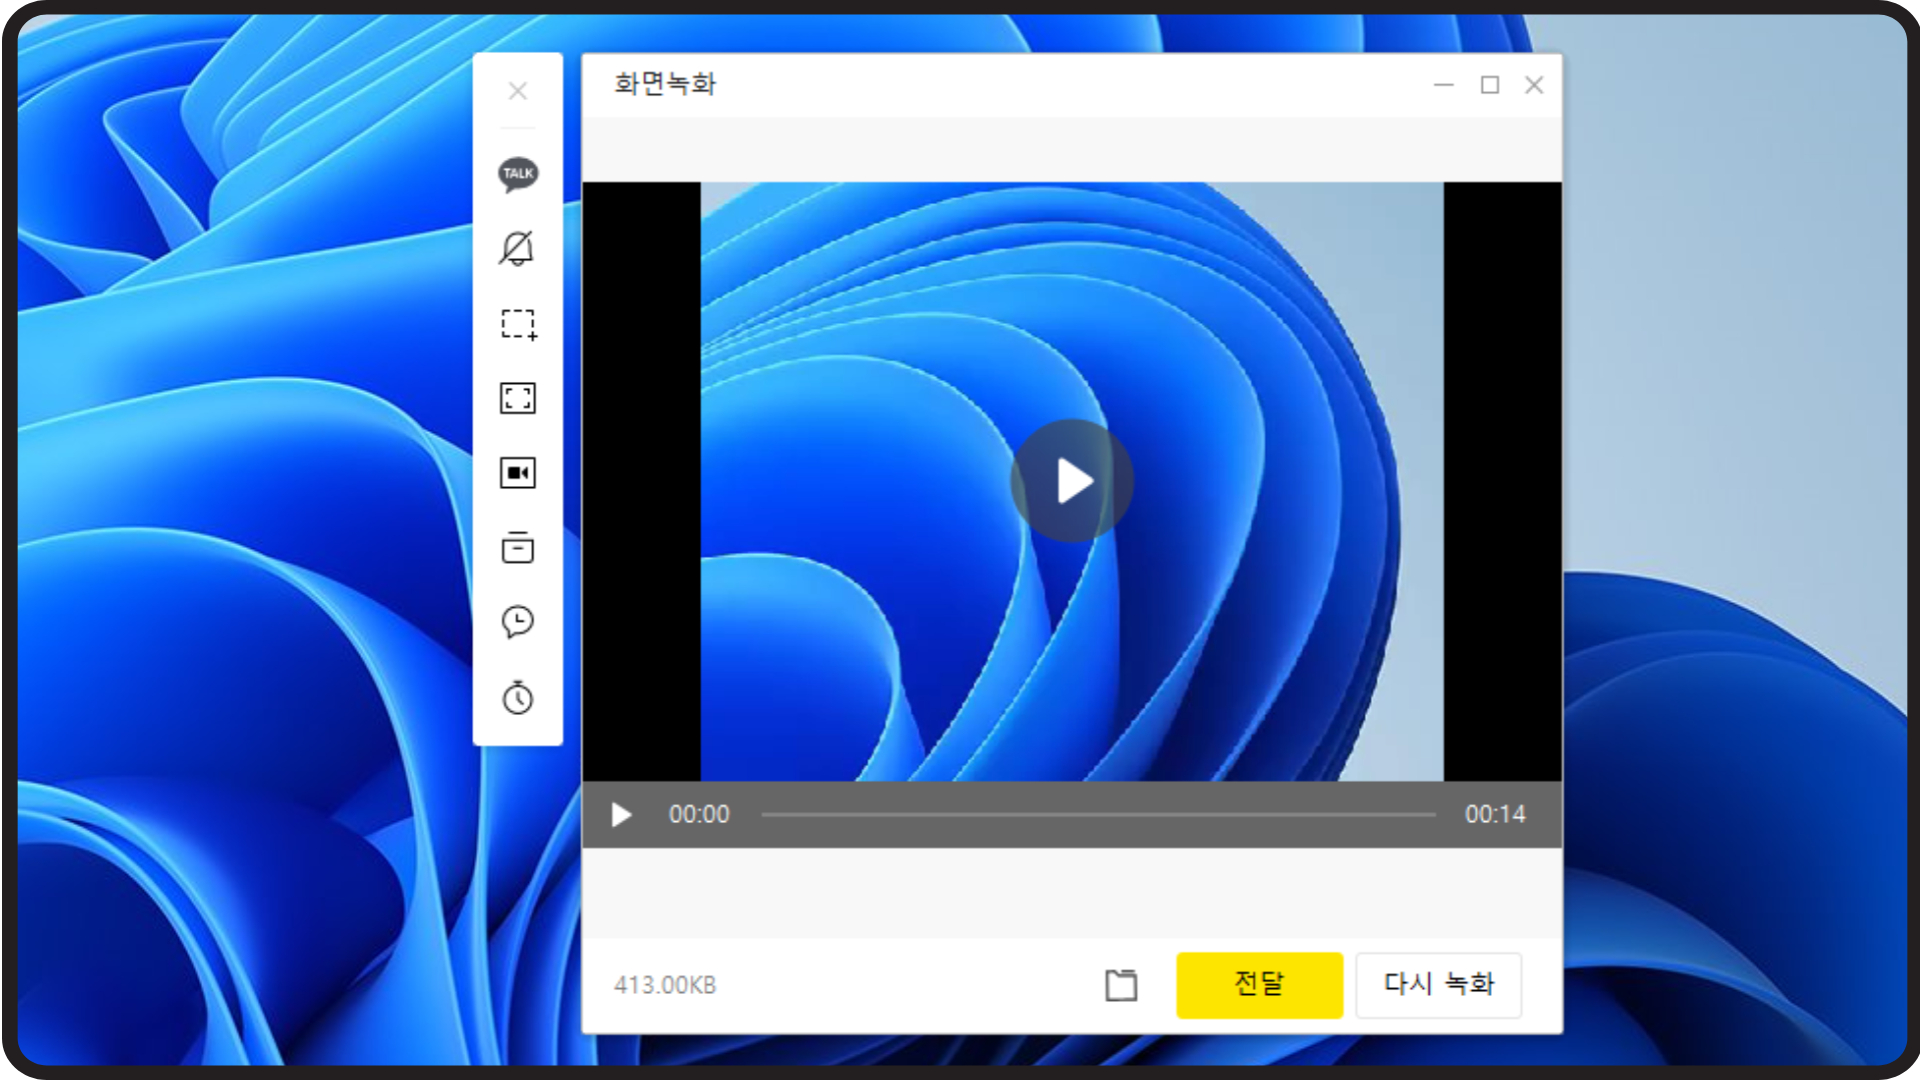Toggle the muted notification bell icon
1920x1080 pixels.
[x=517, y=248]
